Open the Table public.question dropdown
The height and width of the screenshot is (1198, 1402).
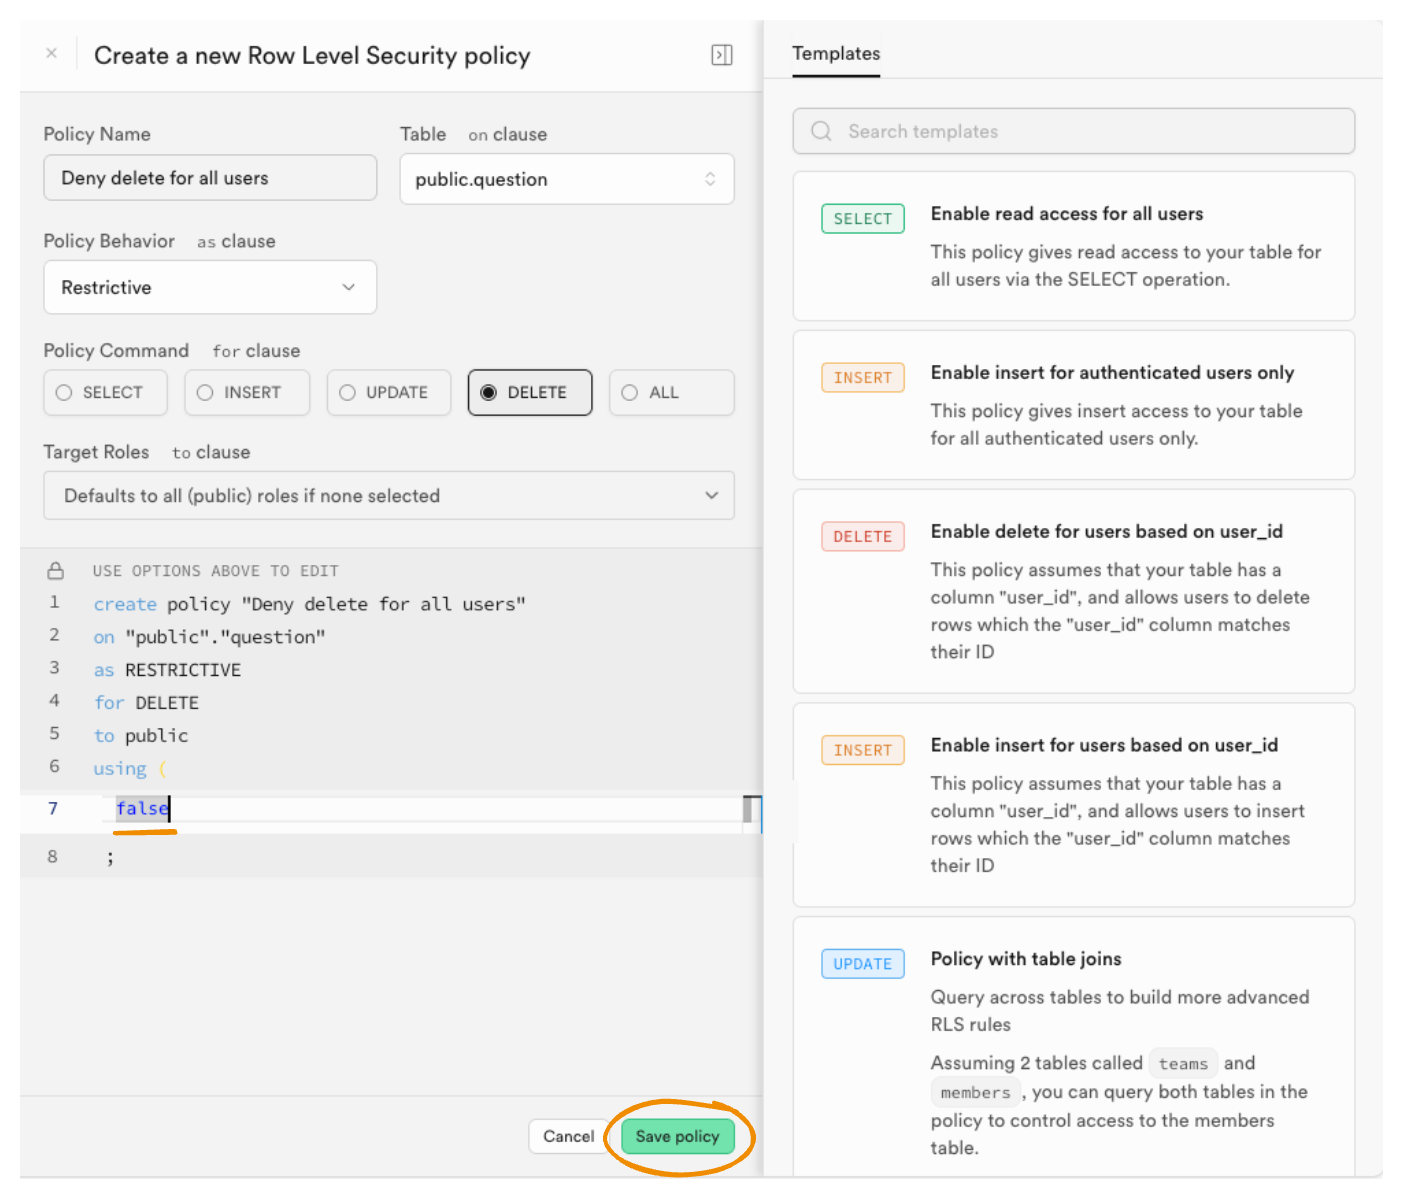[x=566, y=180]
